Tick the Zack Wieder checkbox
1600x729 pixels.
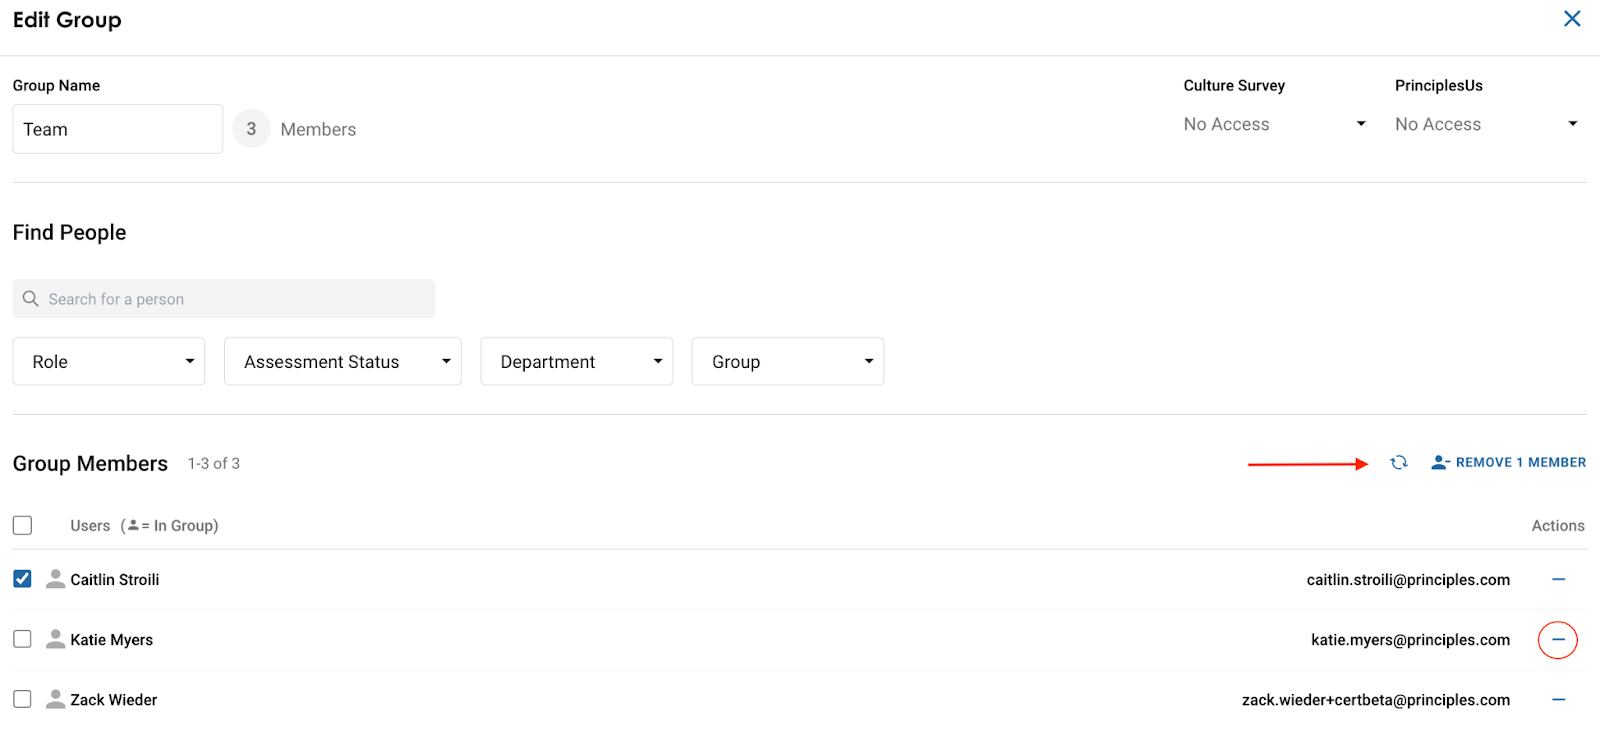point(23,699)
